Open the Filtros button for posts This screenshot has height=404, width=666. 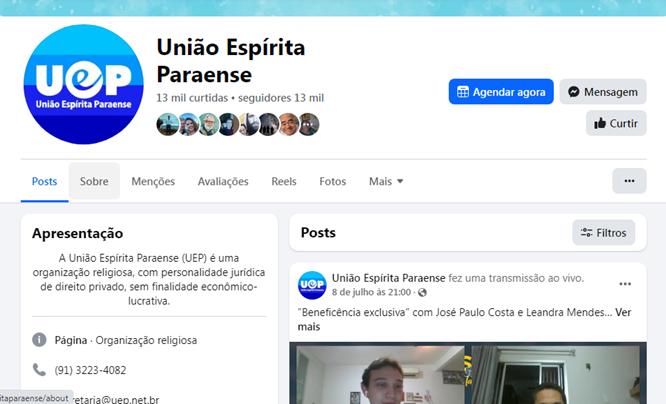(x=604, y=233)
